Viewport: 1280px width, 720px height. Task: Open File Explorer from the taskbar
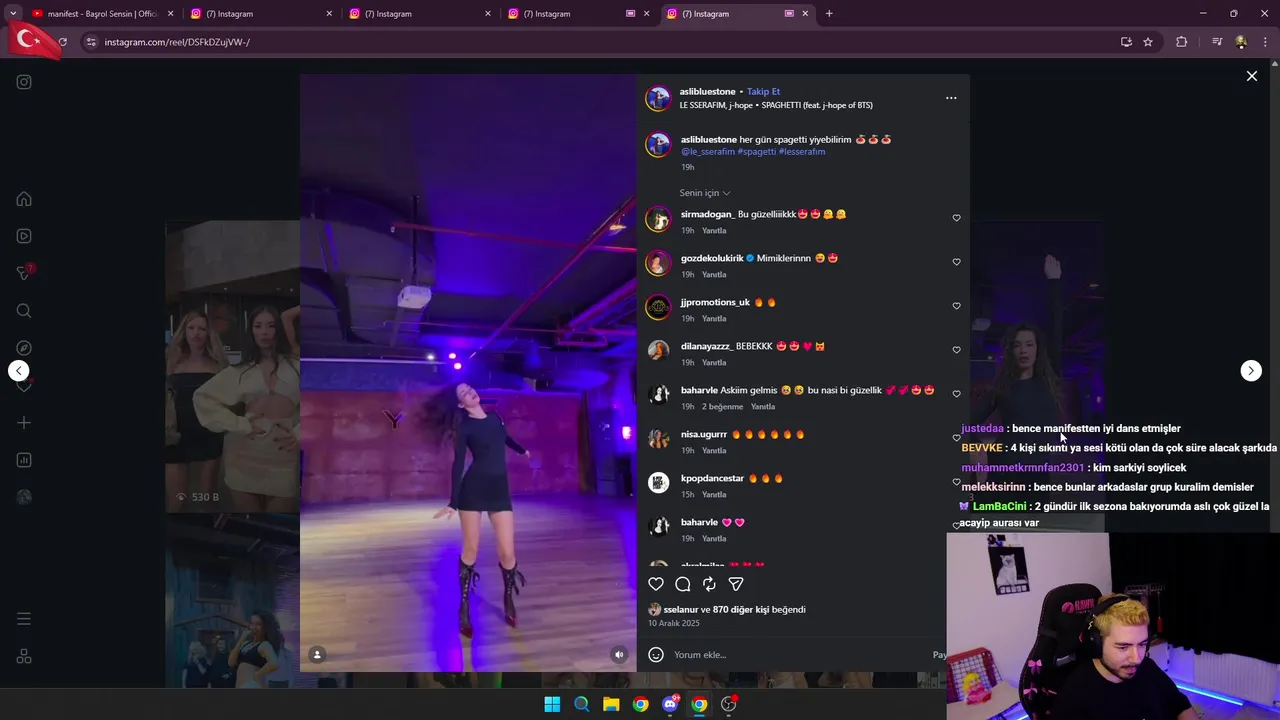point(611,704)
